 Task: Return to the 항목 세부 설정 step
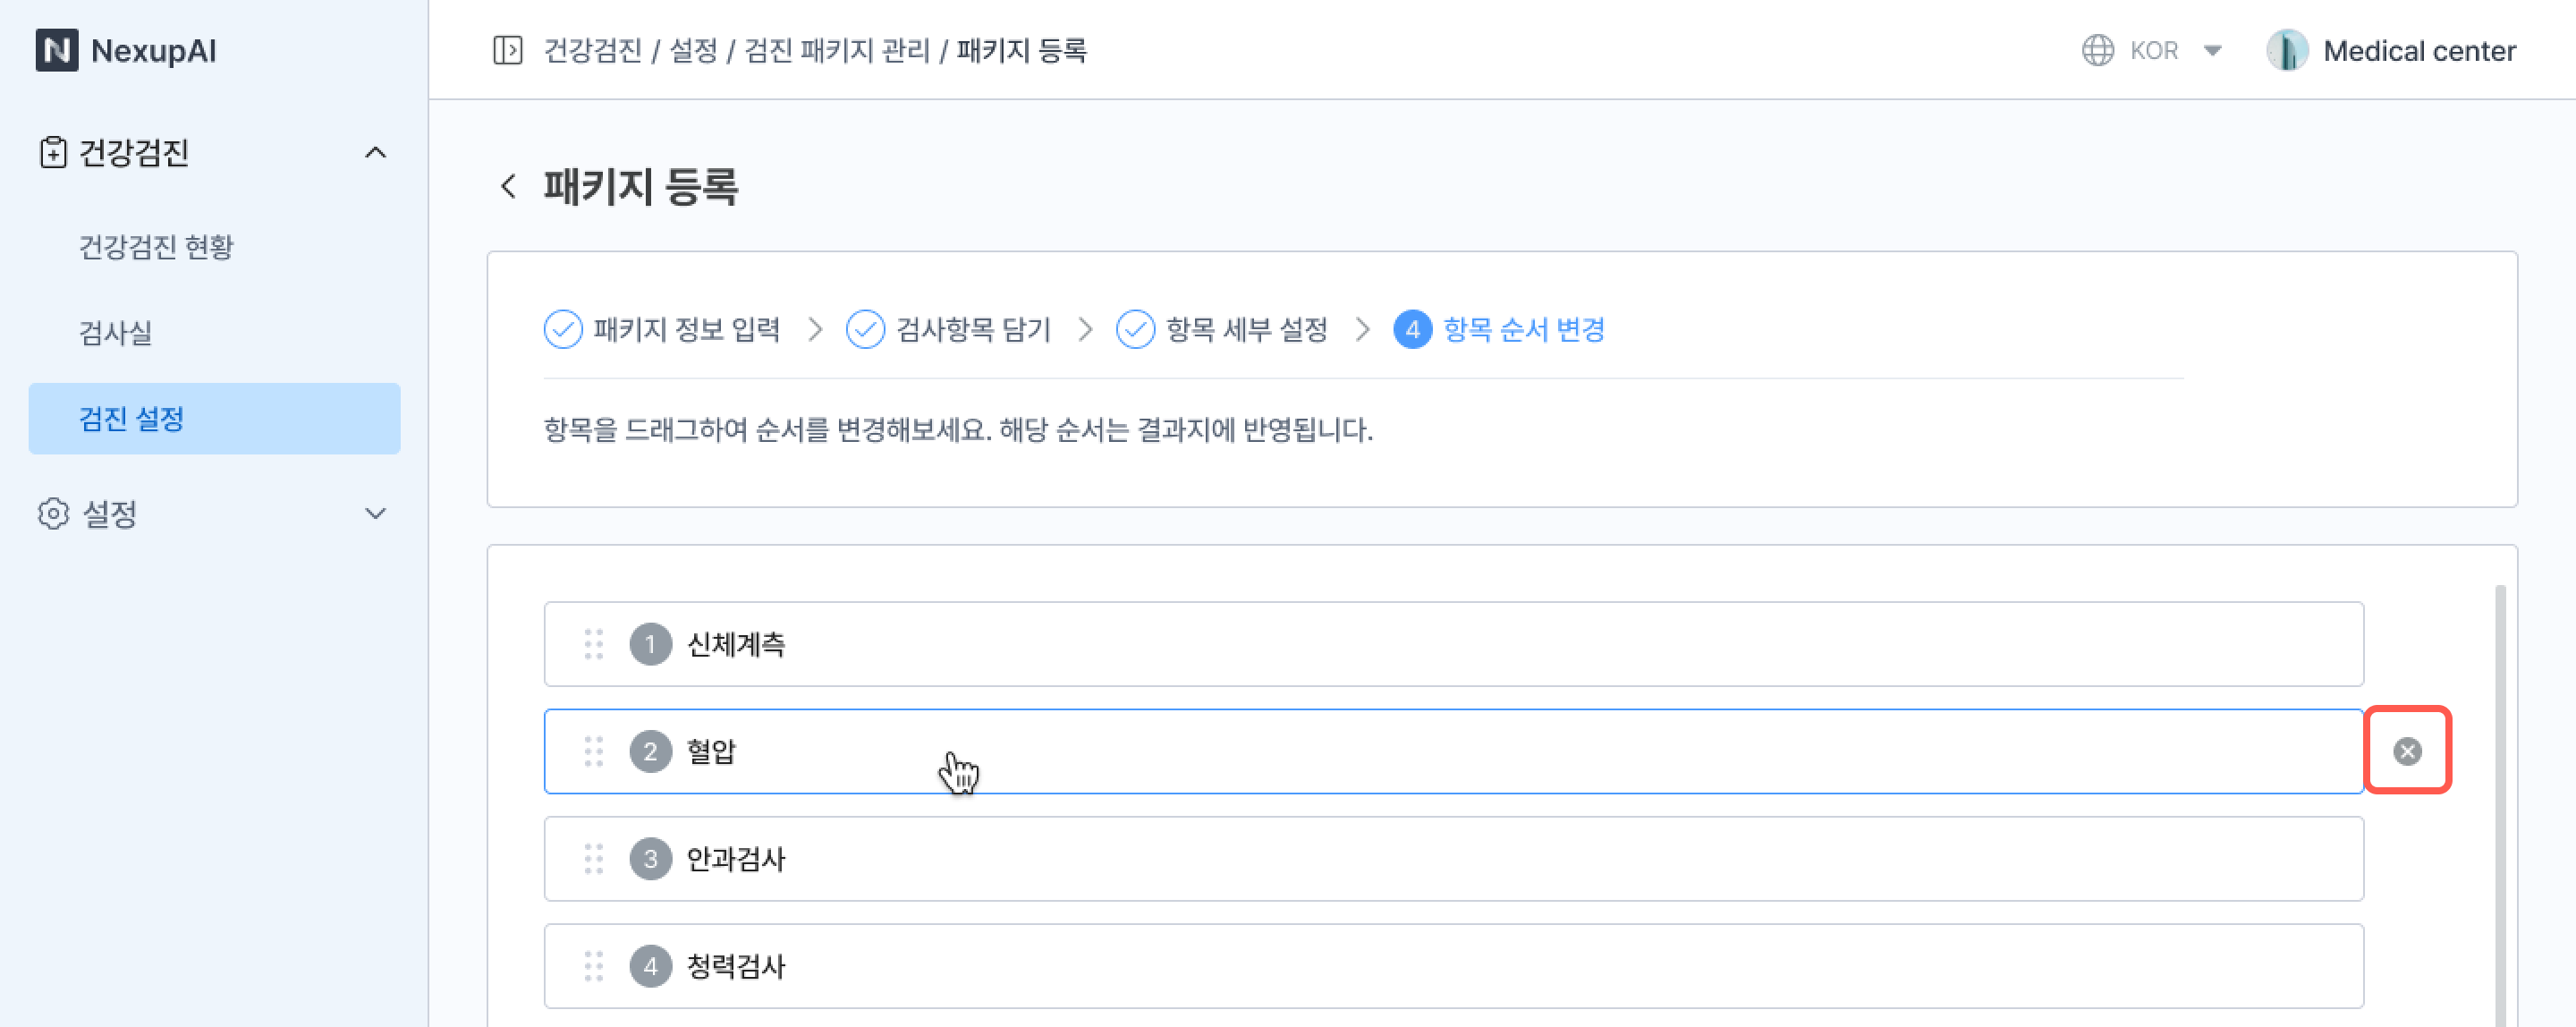(1221, 329)
